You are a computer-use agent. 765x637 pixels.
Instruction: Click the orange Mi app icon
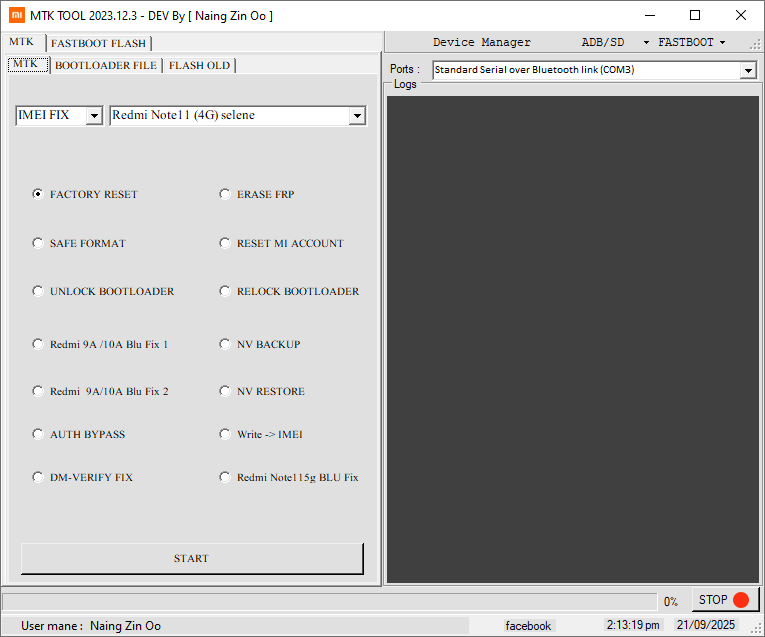coord(16,15)
